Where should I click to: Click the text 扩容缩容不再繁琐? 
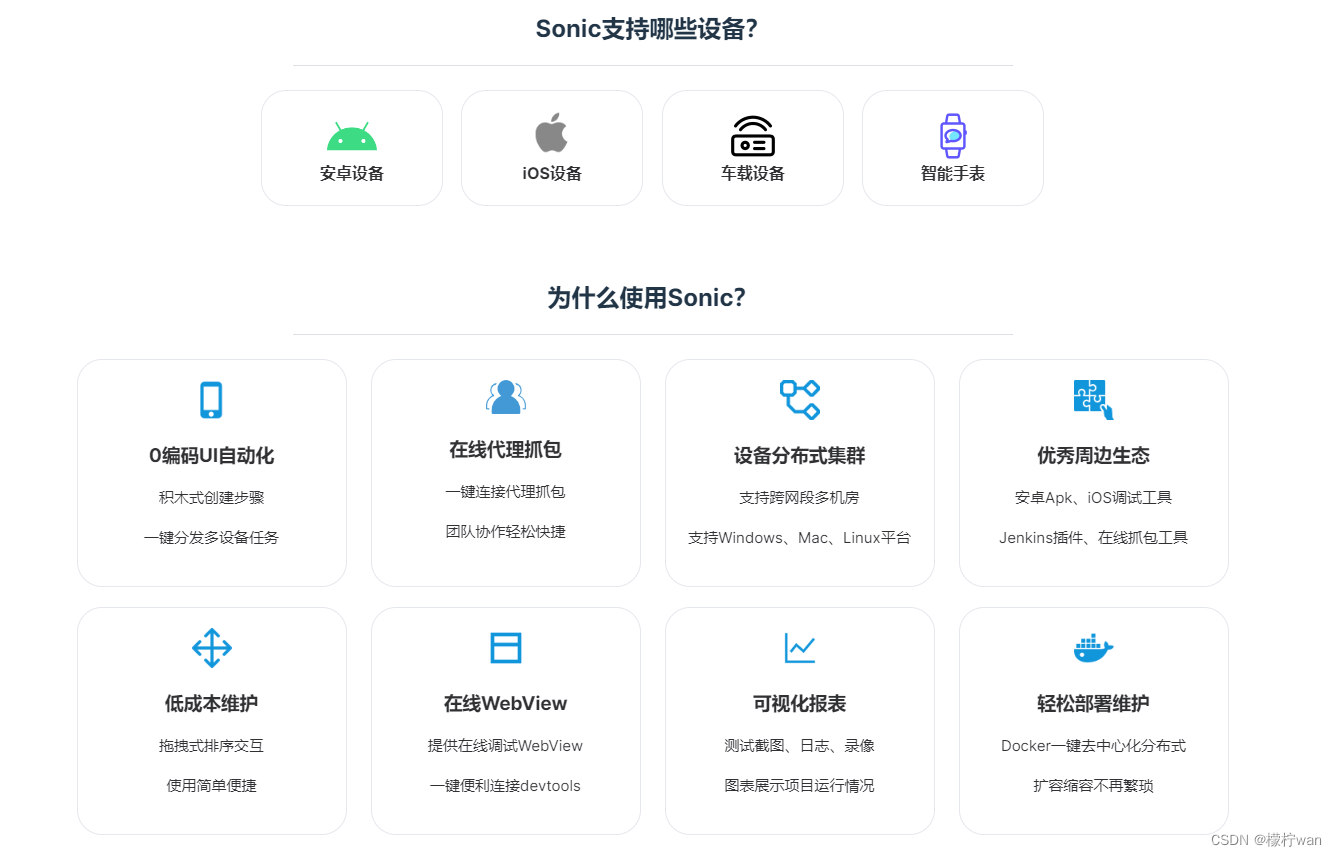[1094, 786]
